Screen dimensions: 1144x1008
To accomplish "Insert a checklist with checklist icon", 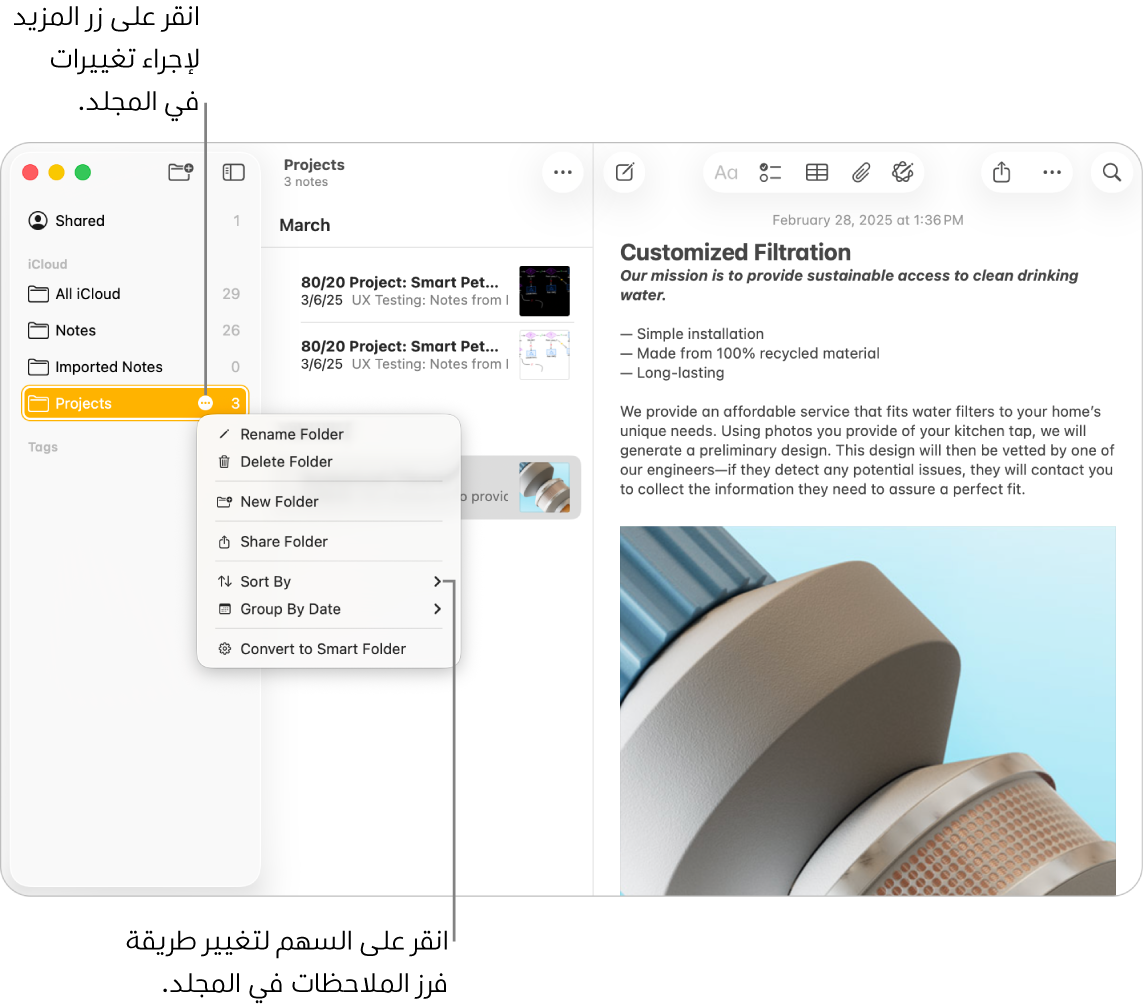I will (770, 173).
